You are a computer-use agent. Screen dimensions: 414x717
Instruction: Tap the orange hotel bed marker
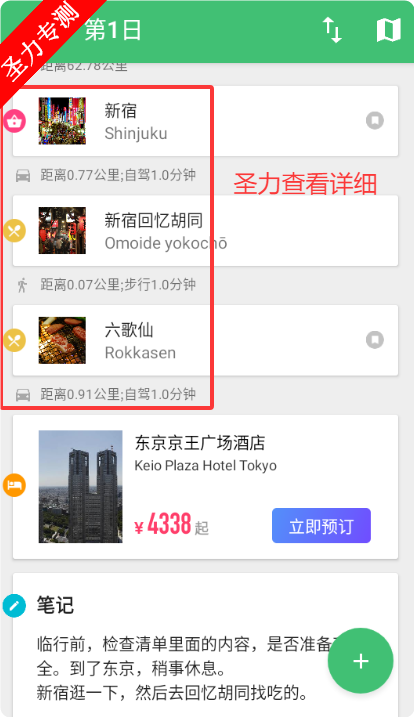tap(14, 485)
